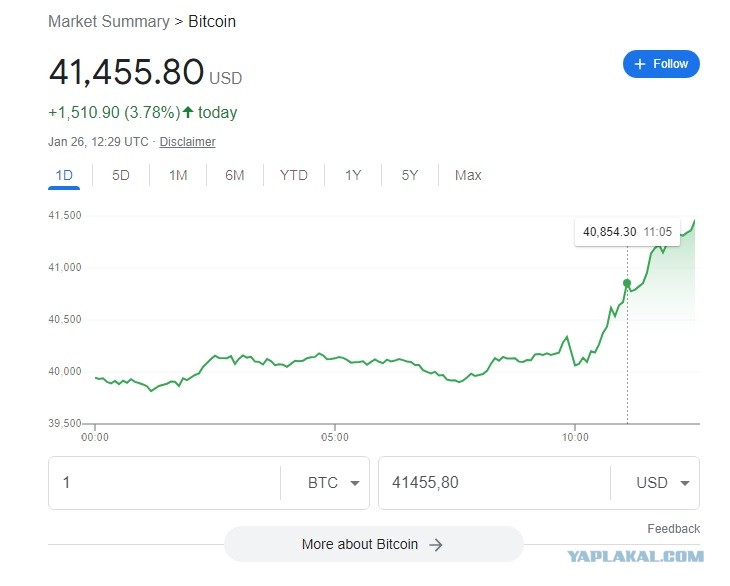This screenshot has width=730, height=586.
Task: Open the Disclaimer link
Action: coord(188,141)
